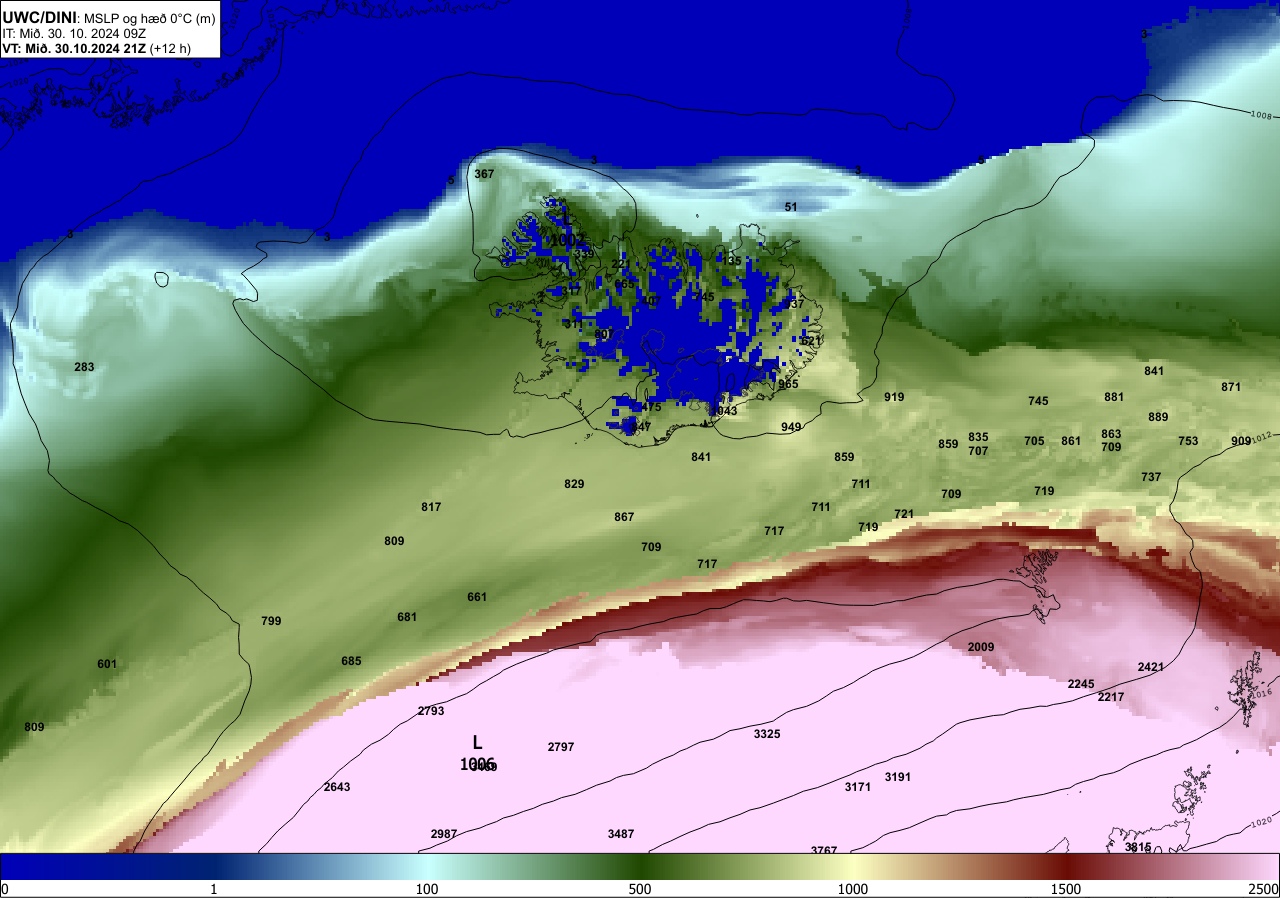The width and height of the screenshot is (1280, 898).
Task: Click the 919 height value
Action: click(894, 397)
